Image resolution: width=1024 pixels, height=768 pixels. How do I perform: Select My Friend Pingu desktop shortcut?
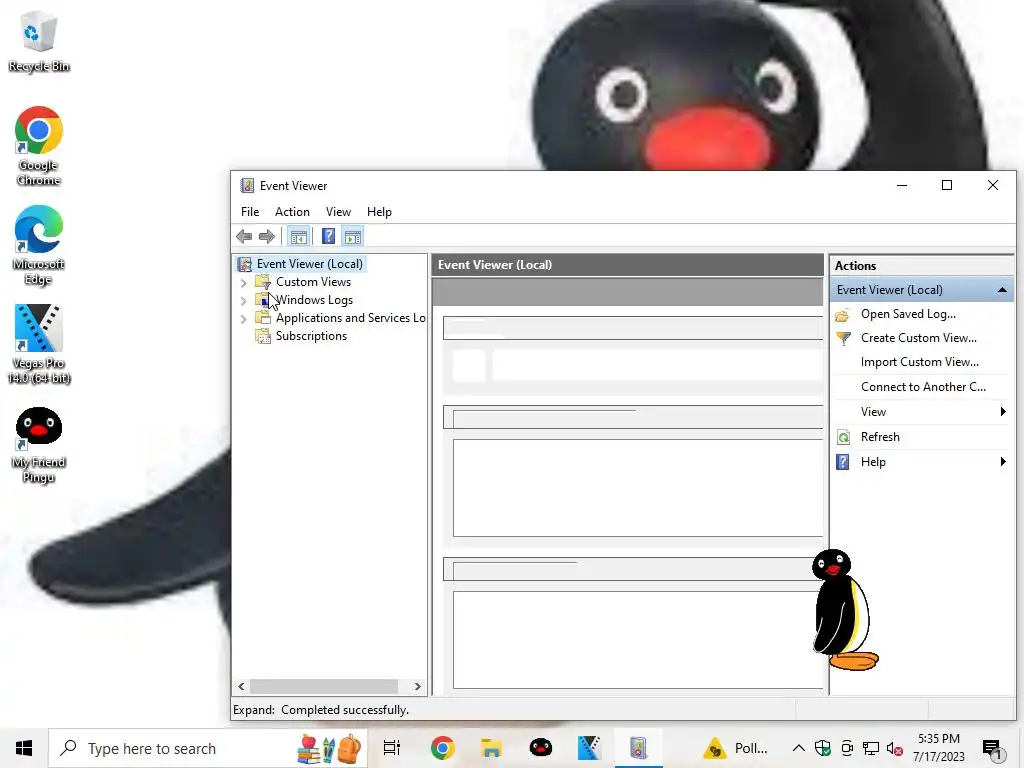(x=39, y=445)
